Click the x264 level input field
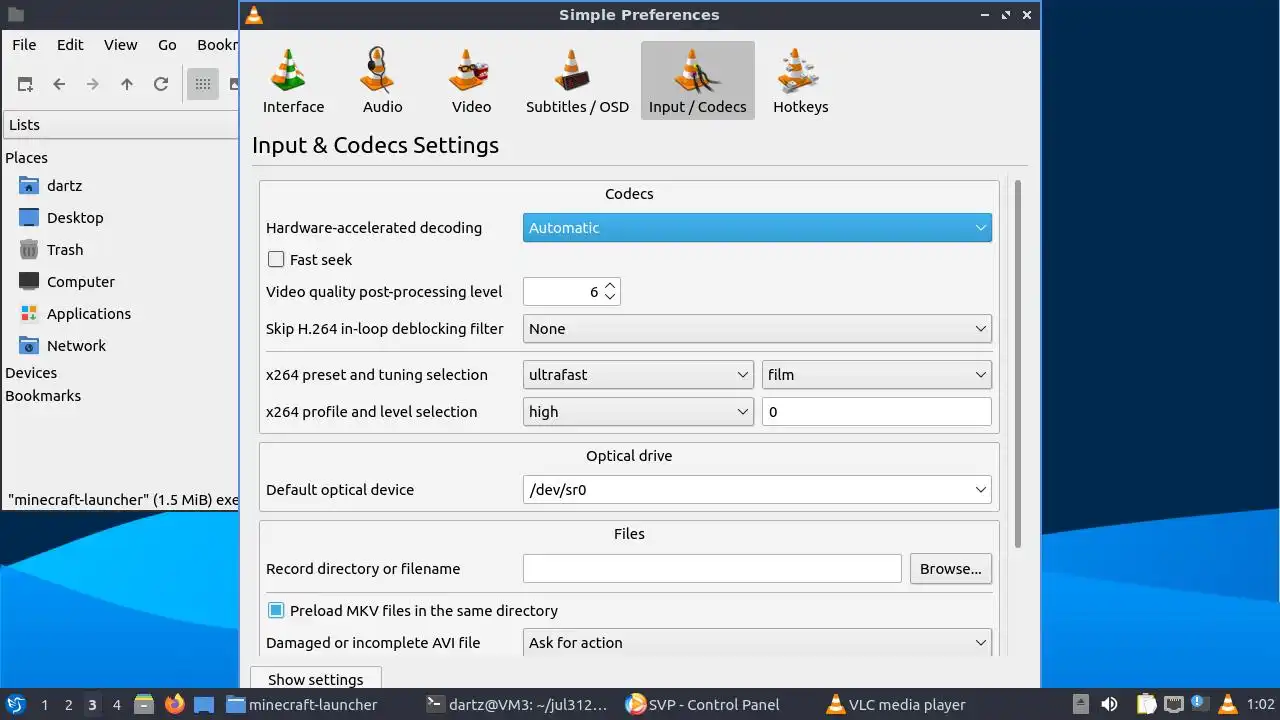 coord(877,412)
